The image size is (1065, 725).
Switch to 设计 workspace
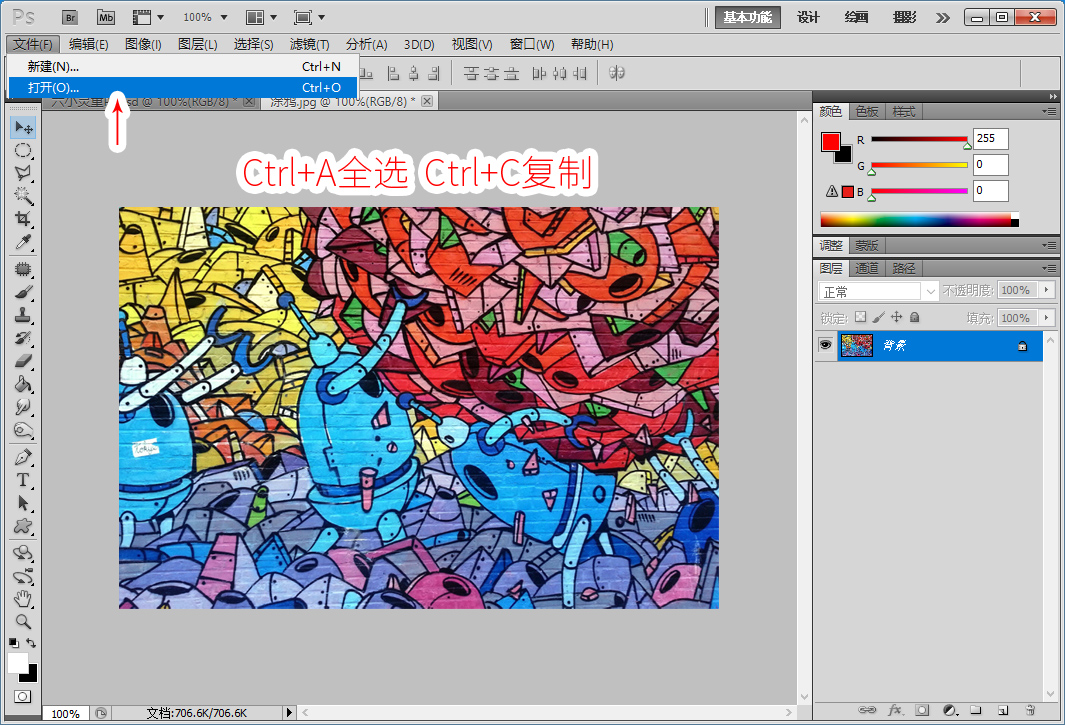pyautogui.click(x=808, y=17)
